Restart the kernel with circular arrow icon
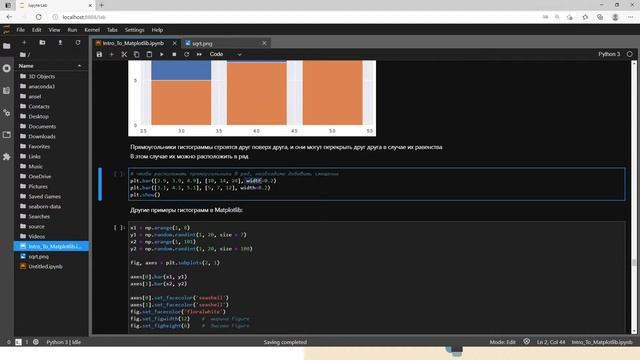 click(x=187, y=54)
